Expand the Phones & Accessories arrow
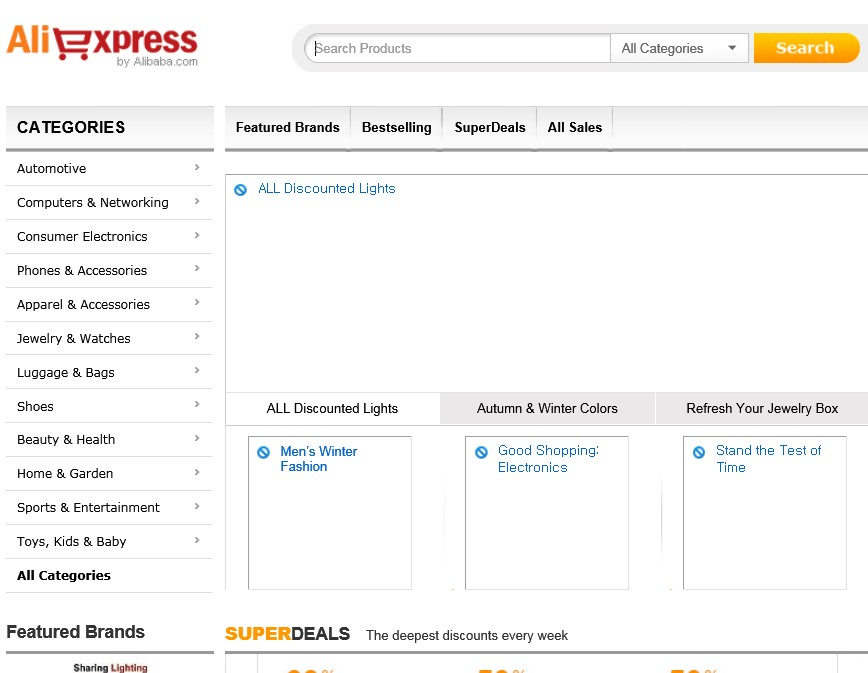This screenshot has height=673, width=868. point(197,268)
